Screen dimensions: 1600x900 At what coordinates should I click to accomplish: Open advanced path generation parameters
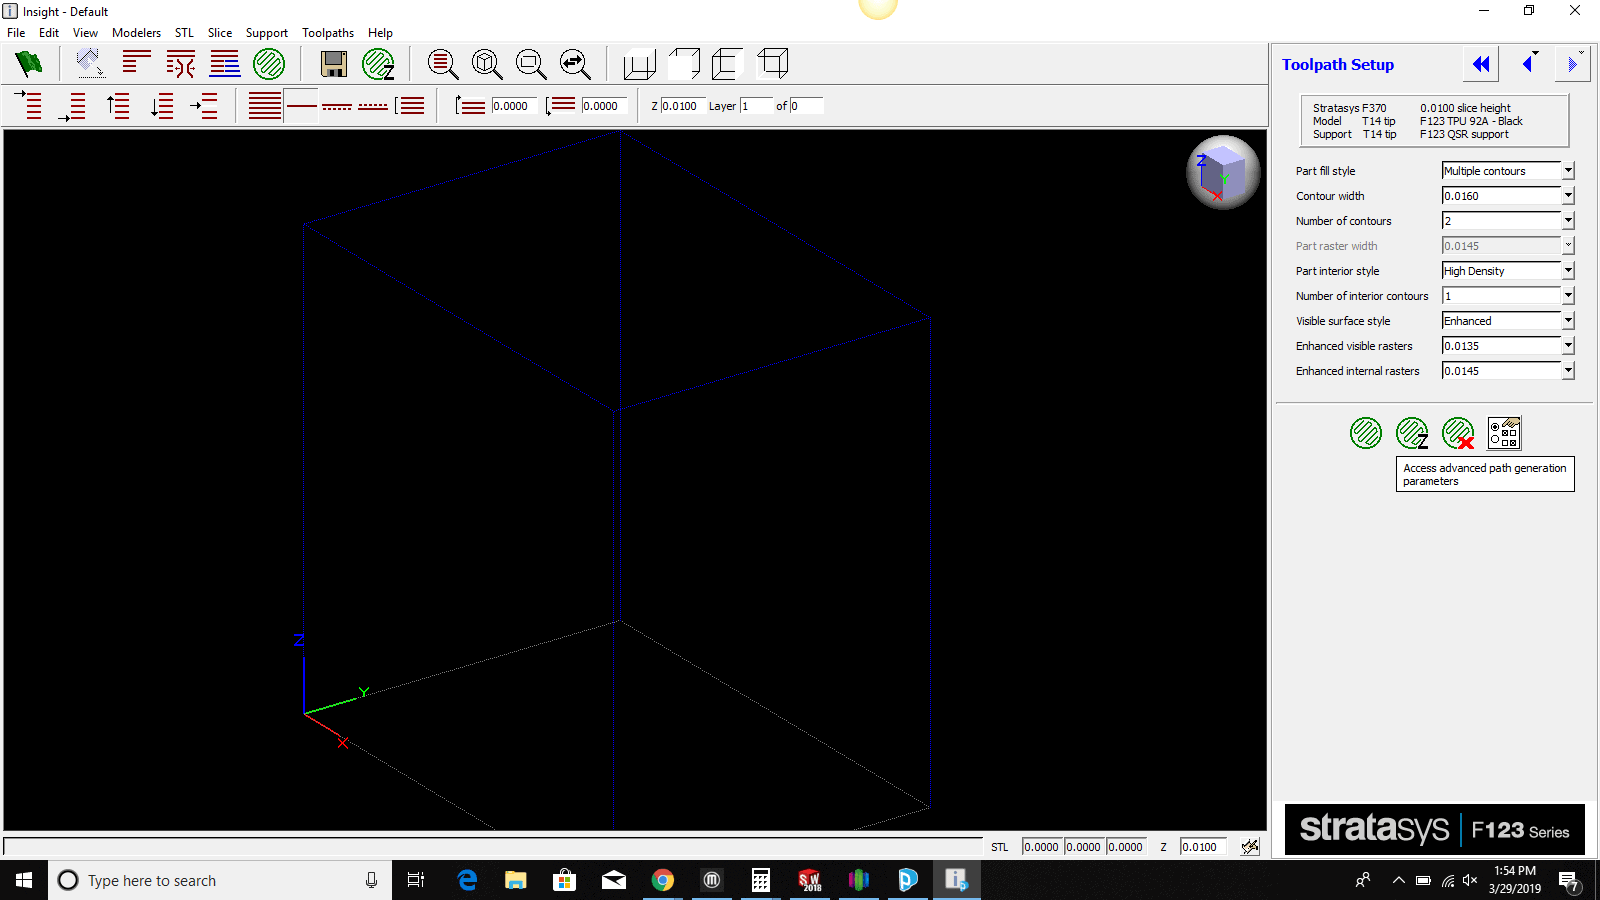point(1504,433)
